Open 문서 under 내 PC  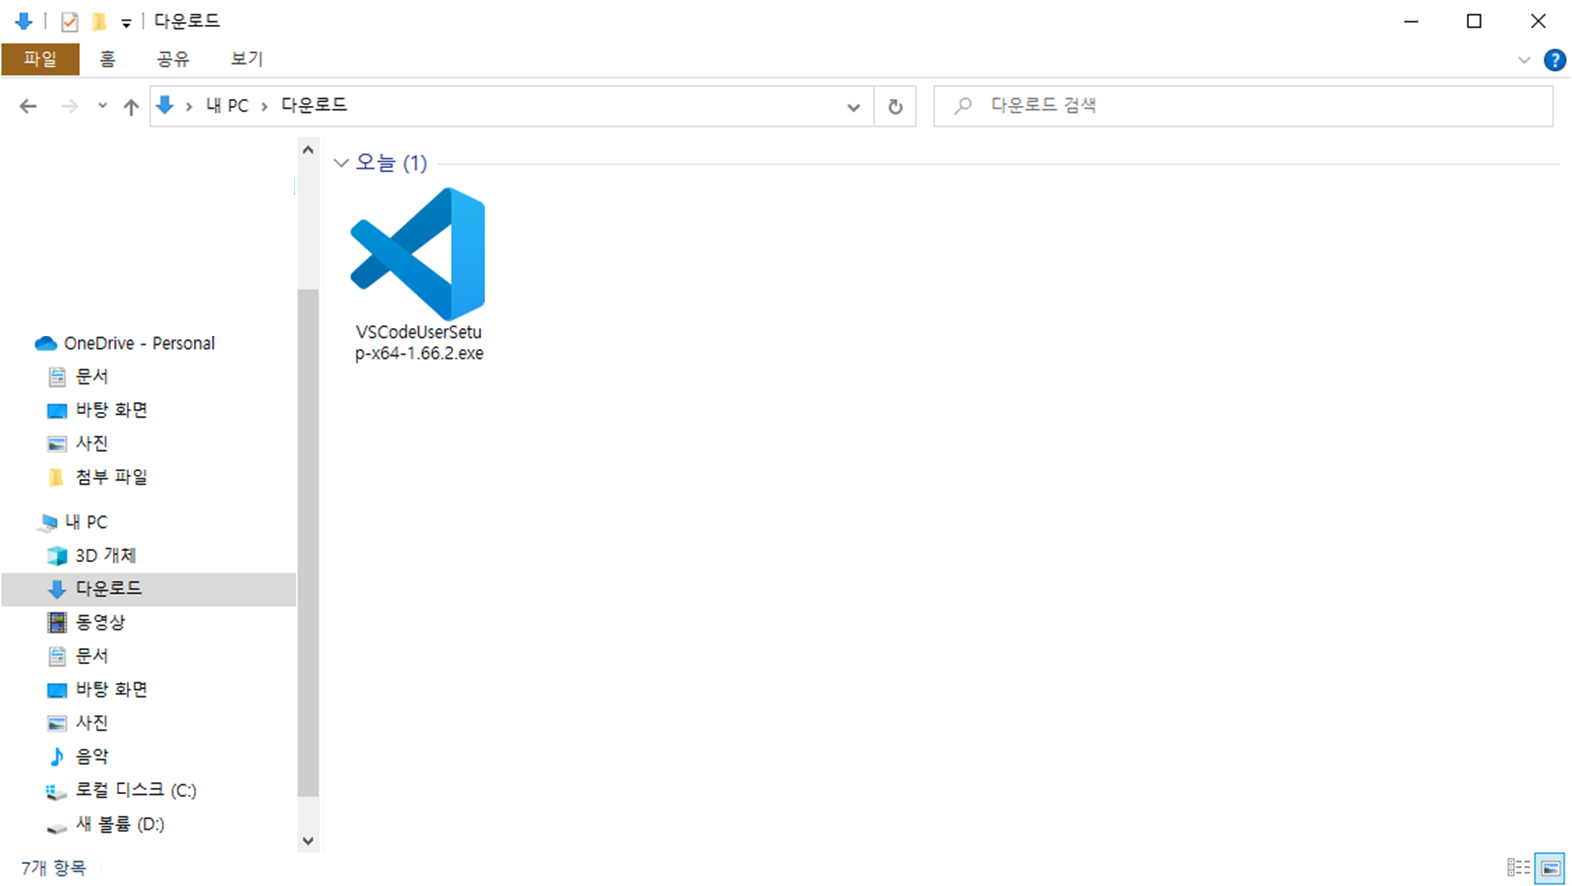tap(92, 656)
